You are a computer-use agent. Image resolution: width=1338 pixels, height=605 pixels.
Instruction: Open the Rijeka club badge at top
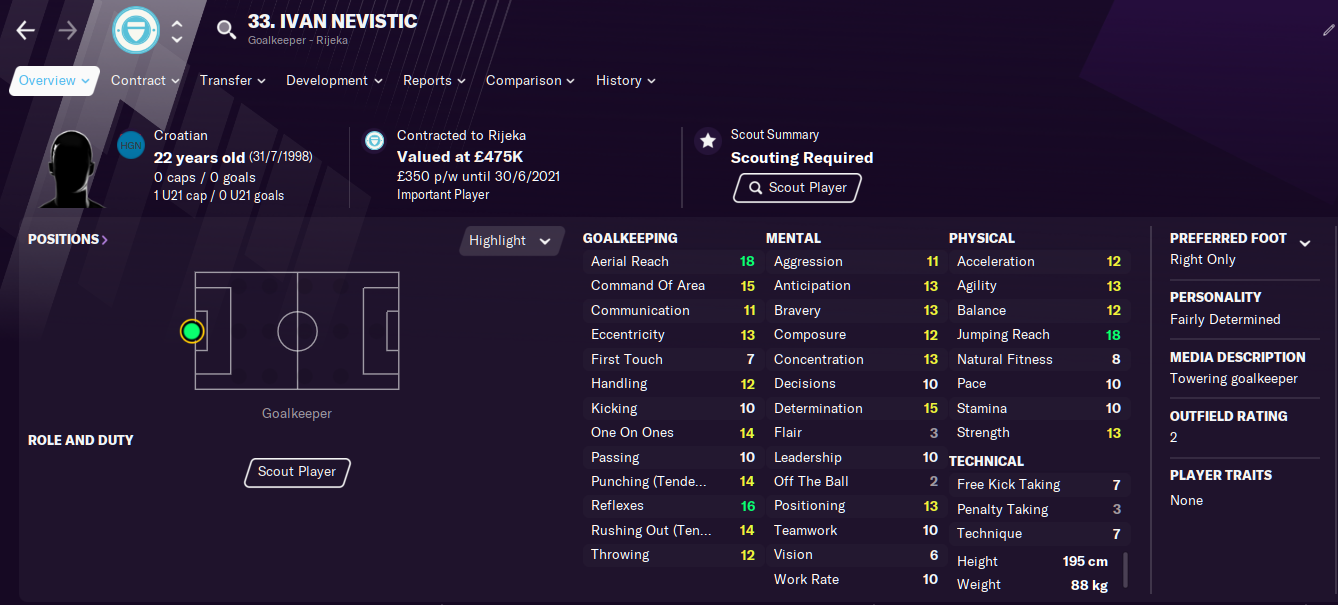[x=136, y=30]
